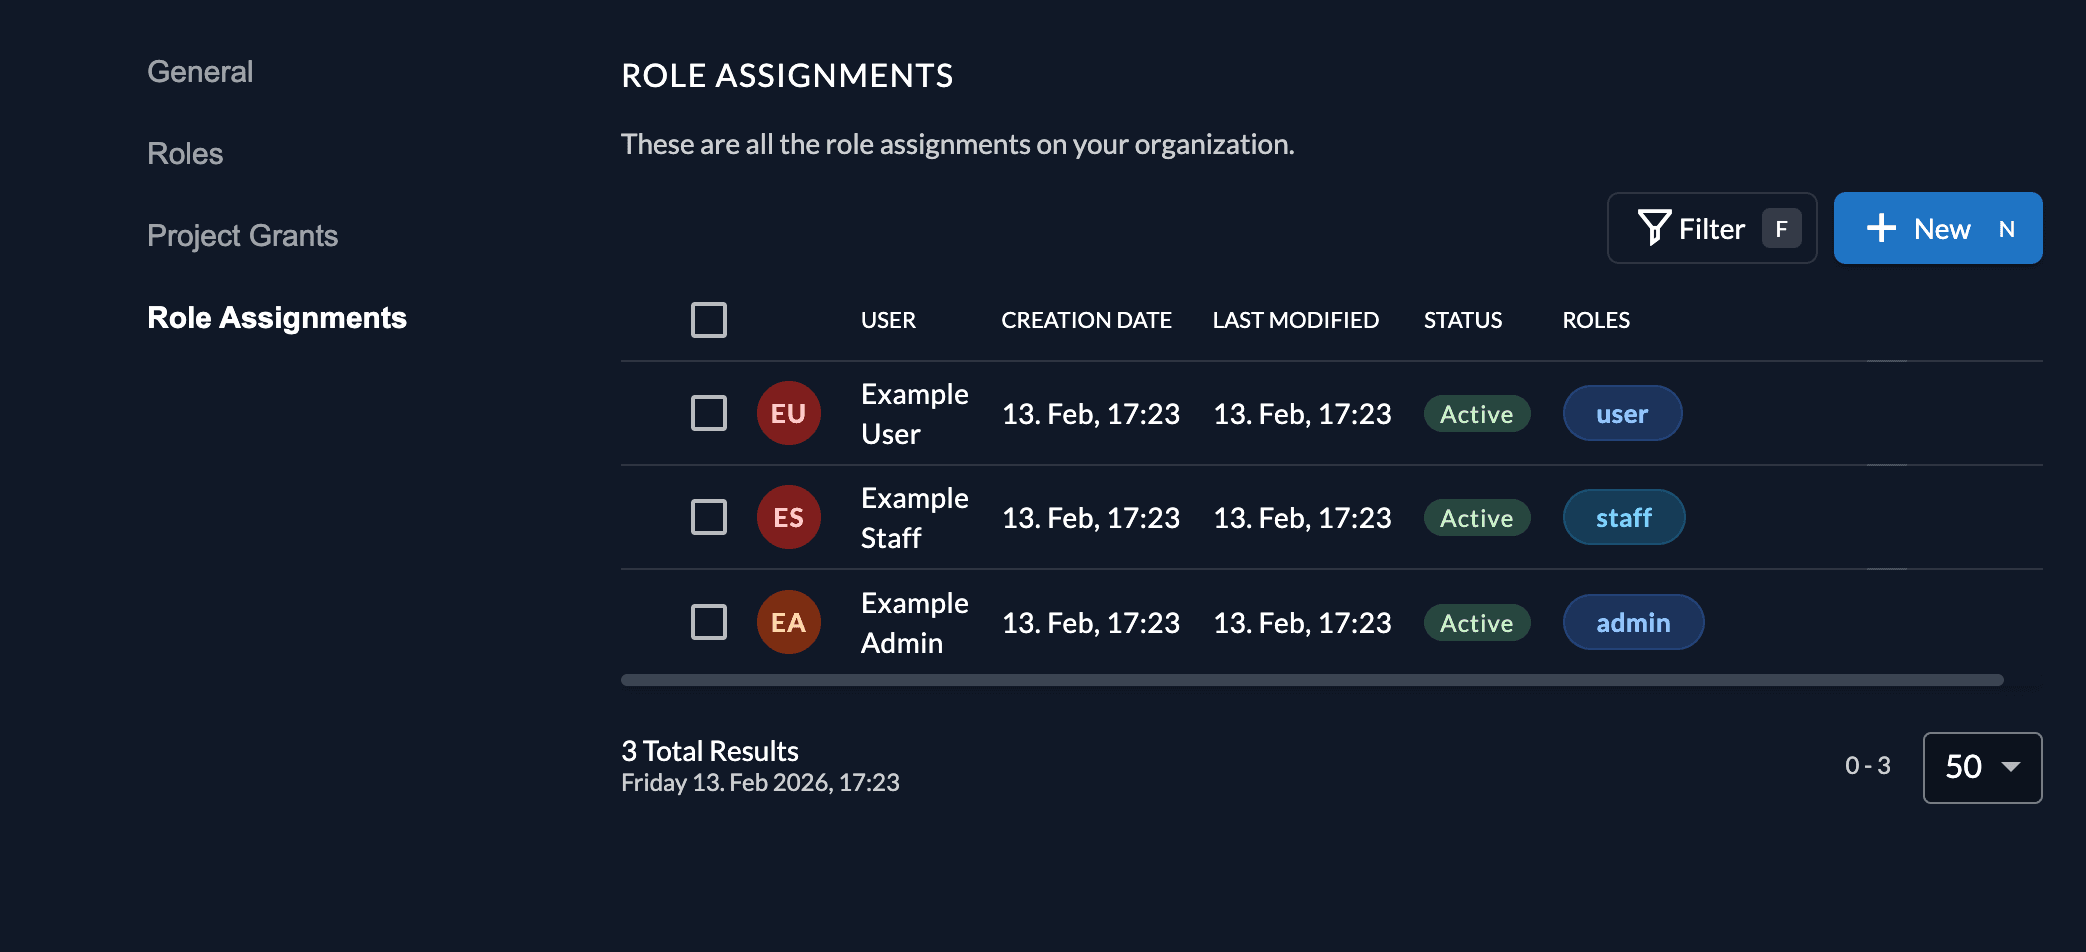This screenshot has width=2086, height=952.
Task: Open the Project Grants section
Action: [242, 235]
